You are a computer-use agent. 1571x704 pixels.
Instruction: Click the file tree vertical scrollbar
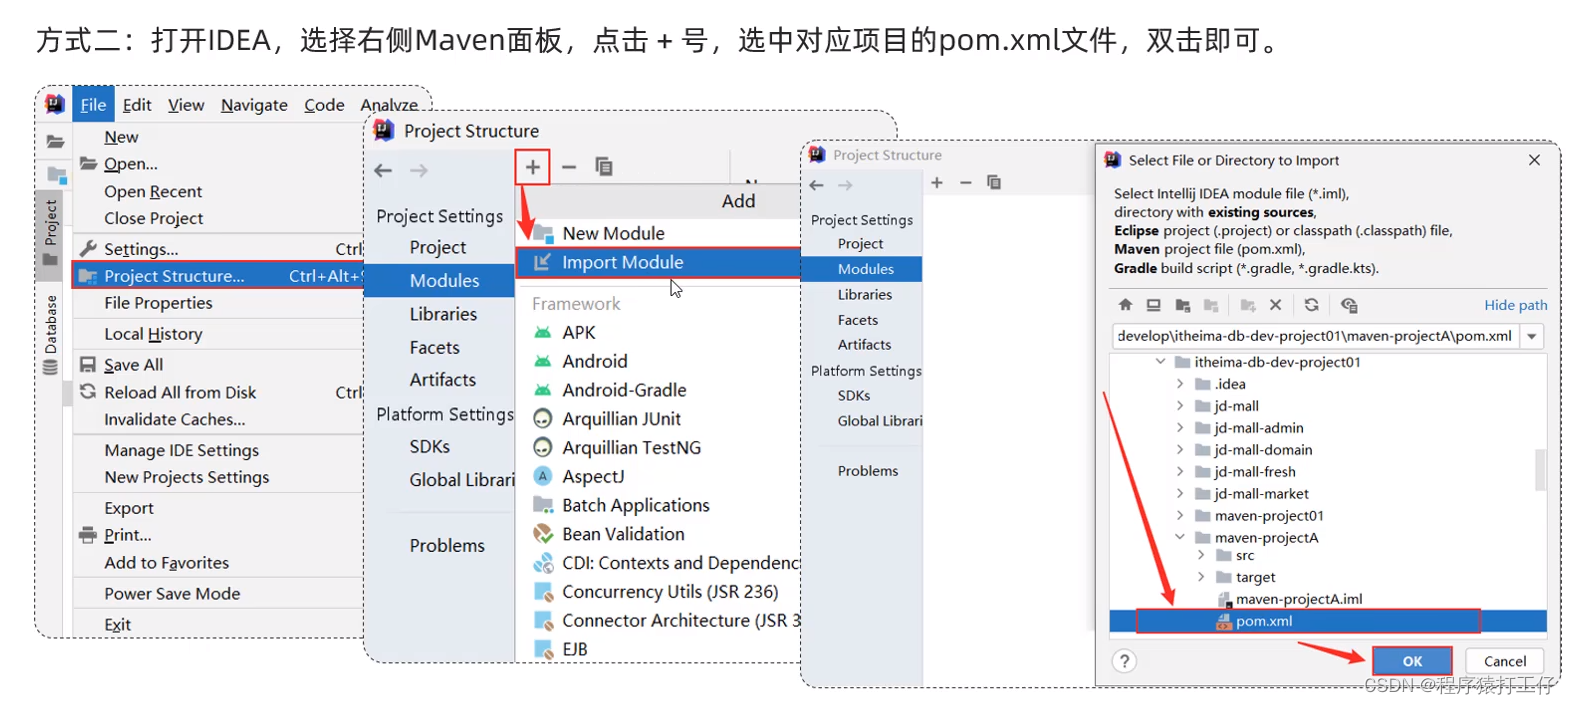tap(1540, 470)
